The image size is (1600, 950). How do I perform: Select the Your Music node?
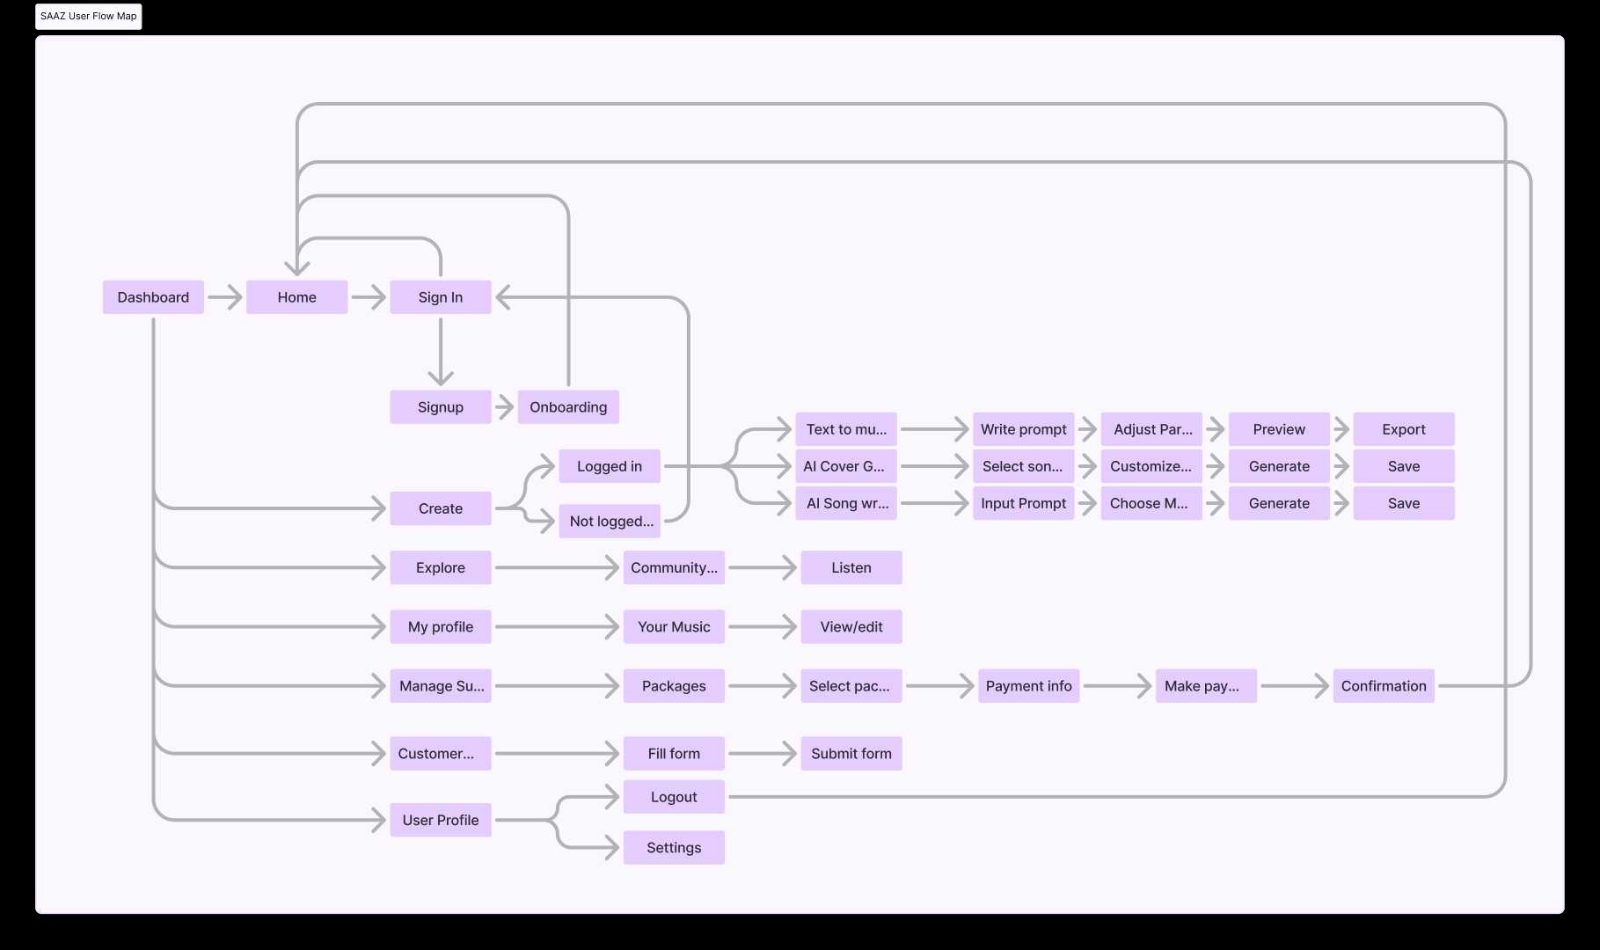click(x=674, y=627)
